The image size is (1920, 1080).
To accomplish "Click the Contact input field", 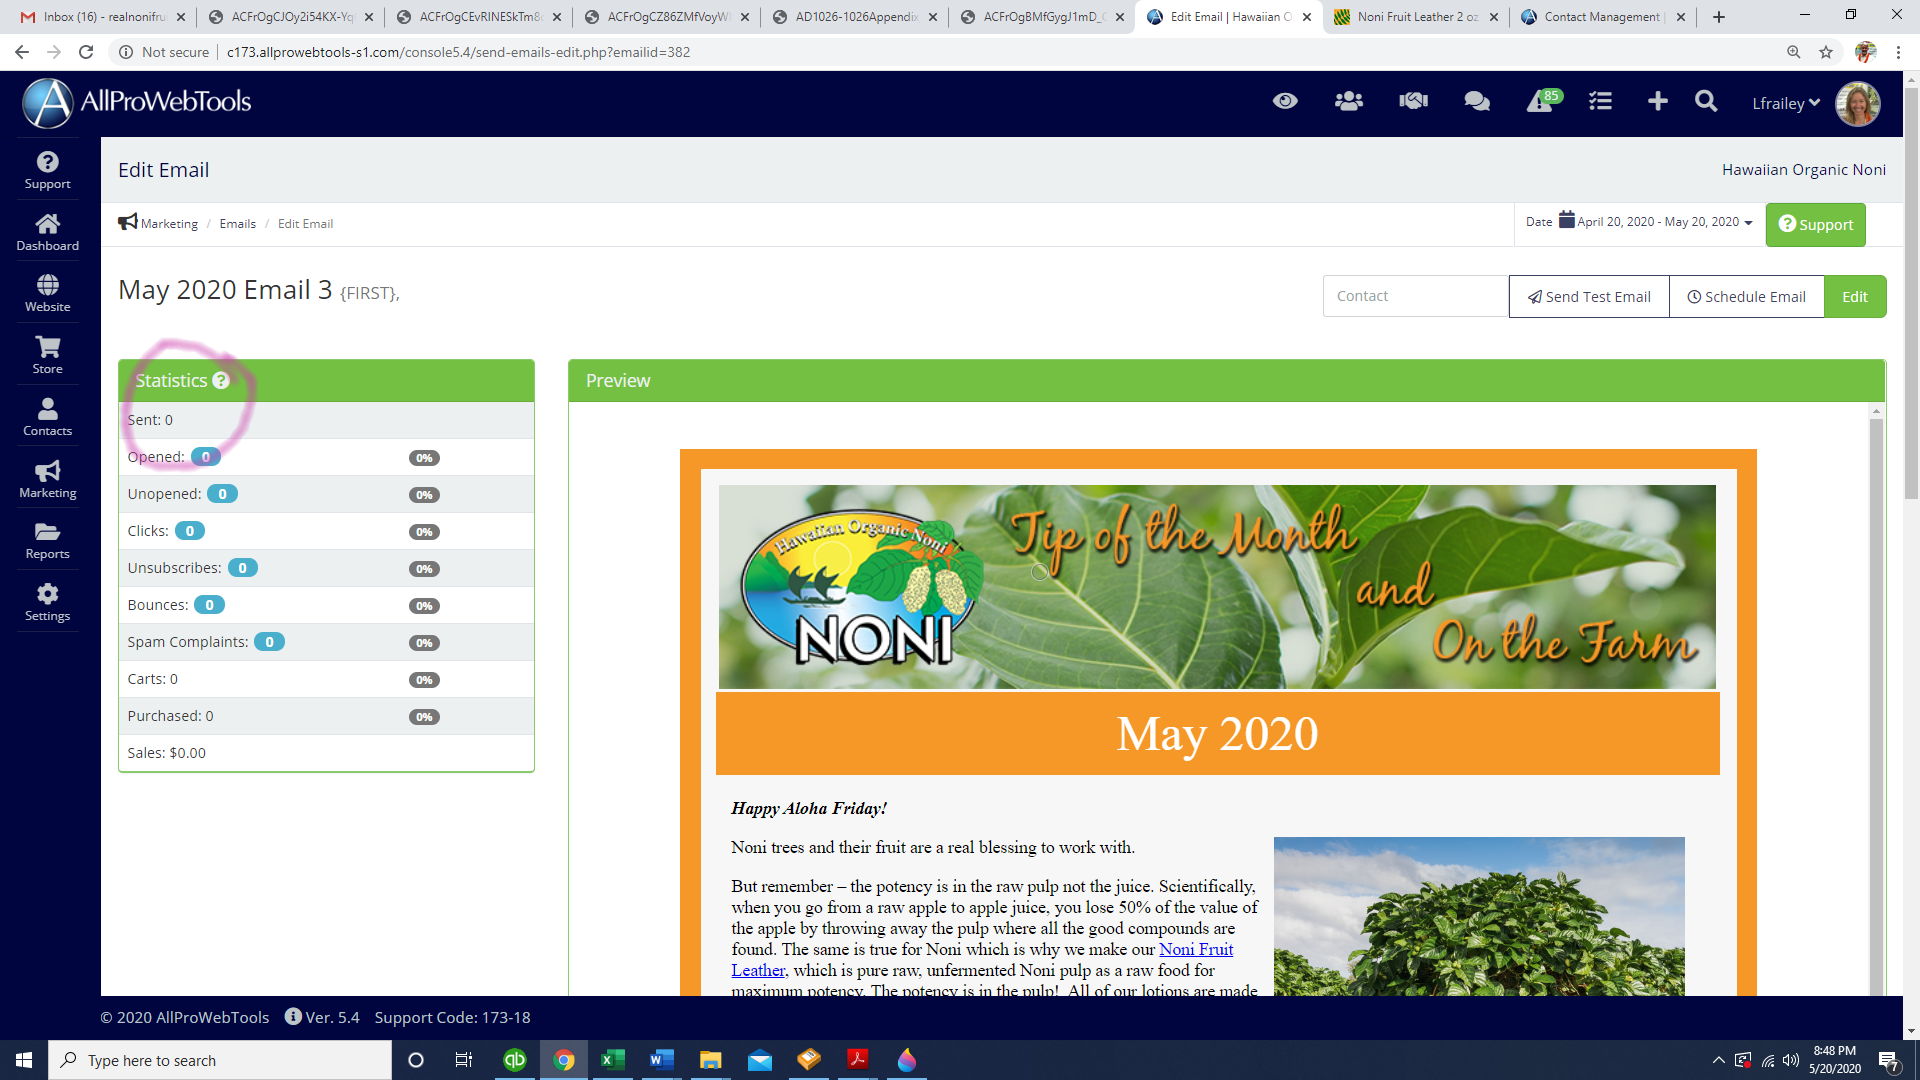I will (x=1415, y=296).
